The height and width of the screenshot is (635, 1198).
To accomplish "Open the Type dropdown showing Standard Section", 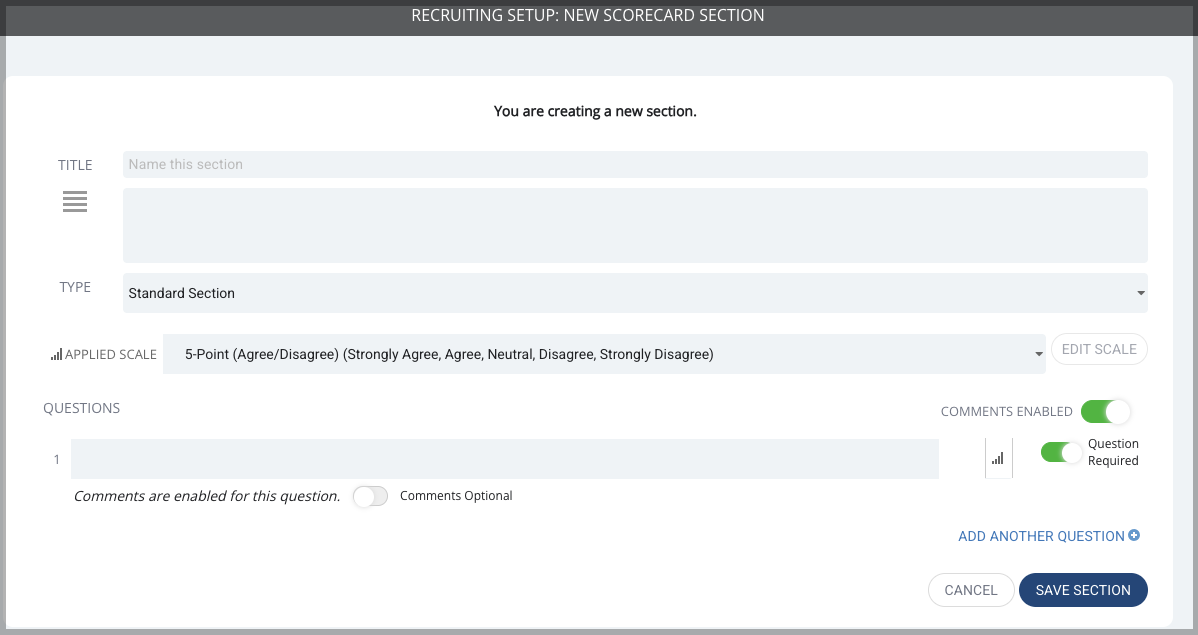I will coord(635,293).
